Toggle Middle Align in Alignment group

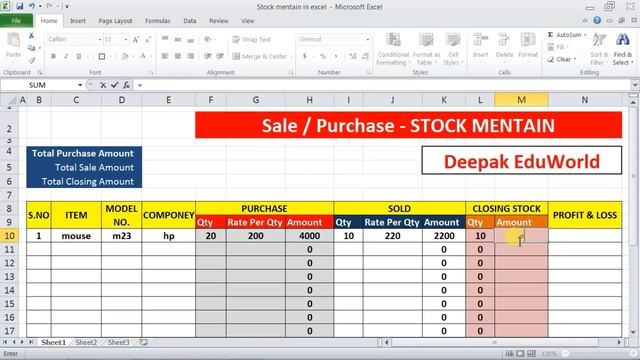pyautogui.click(x=178, y=39)
